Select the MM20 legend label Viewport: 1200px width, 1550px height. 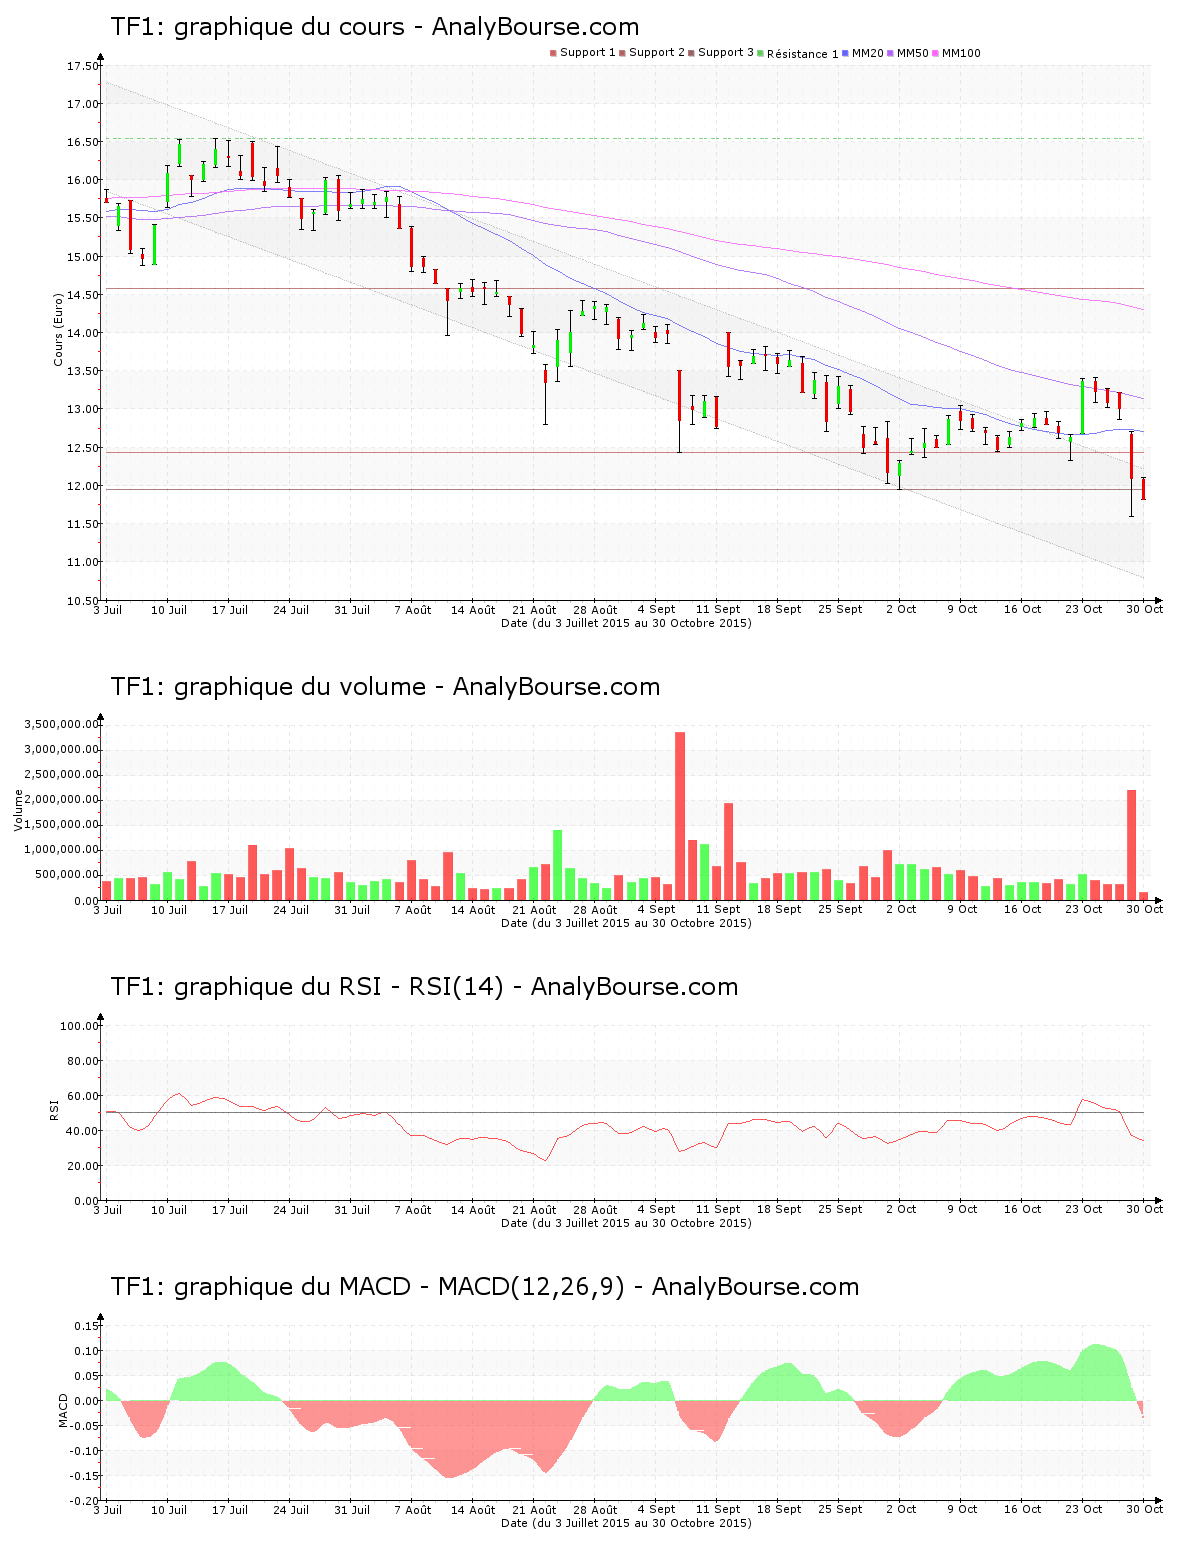point(868,53)
